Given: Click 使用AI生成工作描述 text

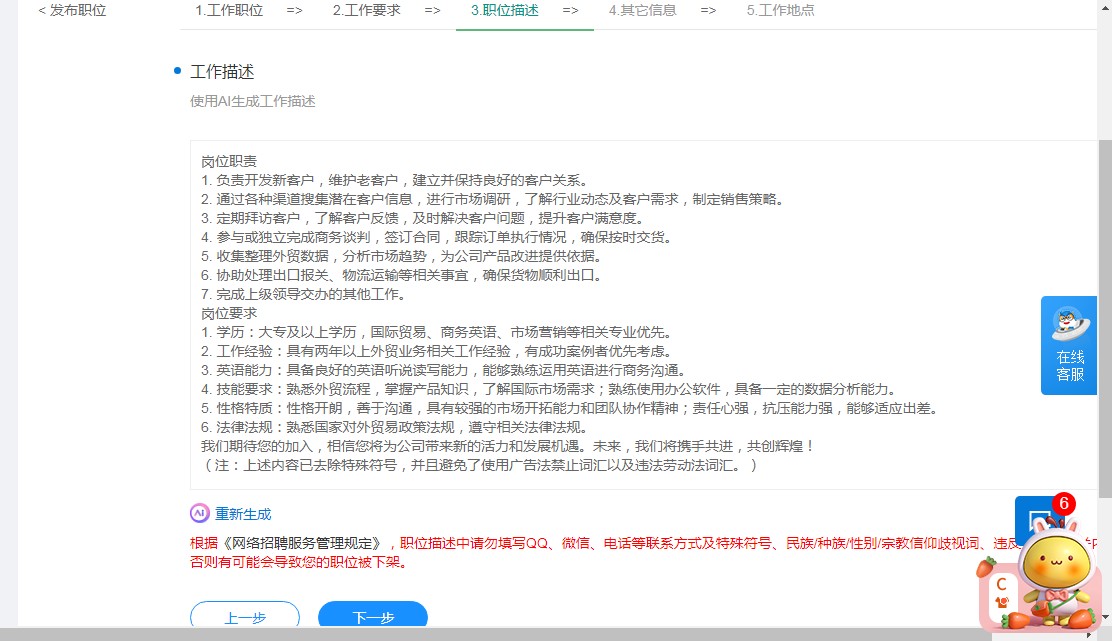Looking at the screenshot, I should (253, 101).
